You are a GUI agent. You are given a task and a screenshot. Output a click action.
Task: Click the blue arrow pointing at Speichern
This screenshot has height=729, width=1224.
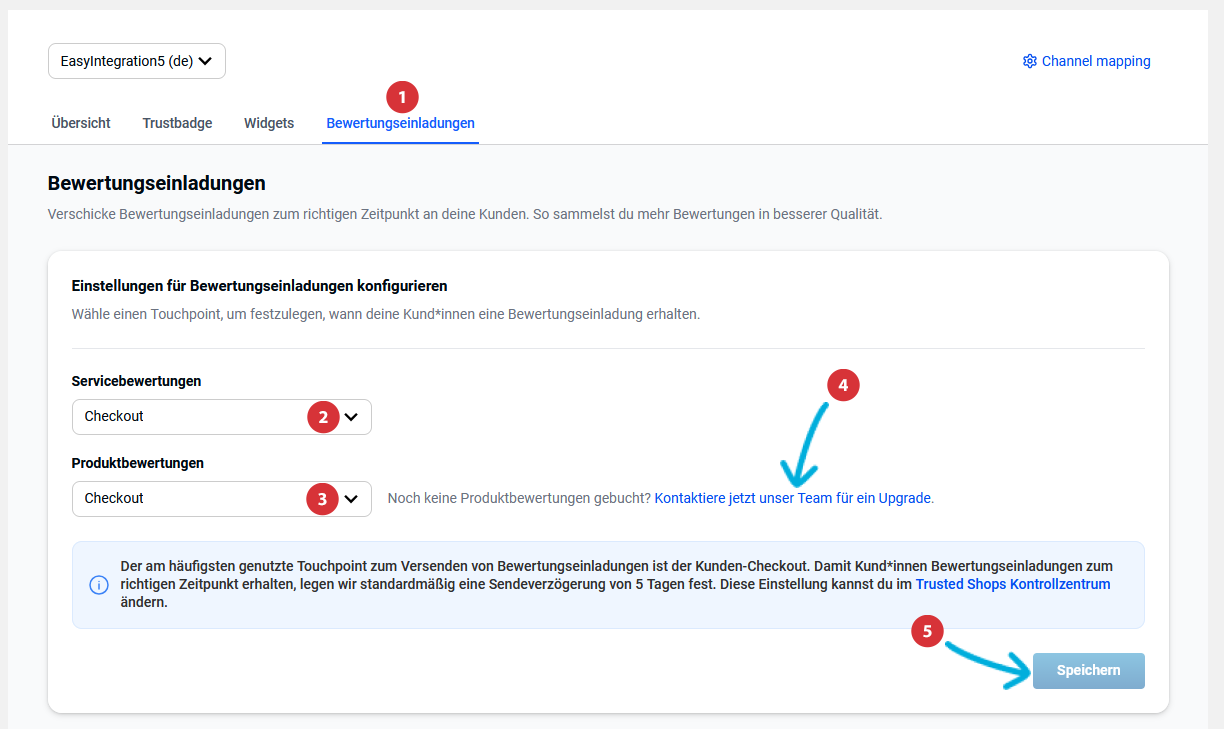(990, 664)
